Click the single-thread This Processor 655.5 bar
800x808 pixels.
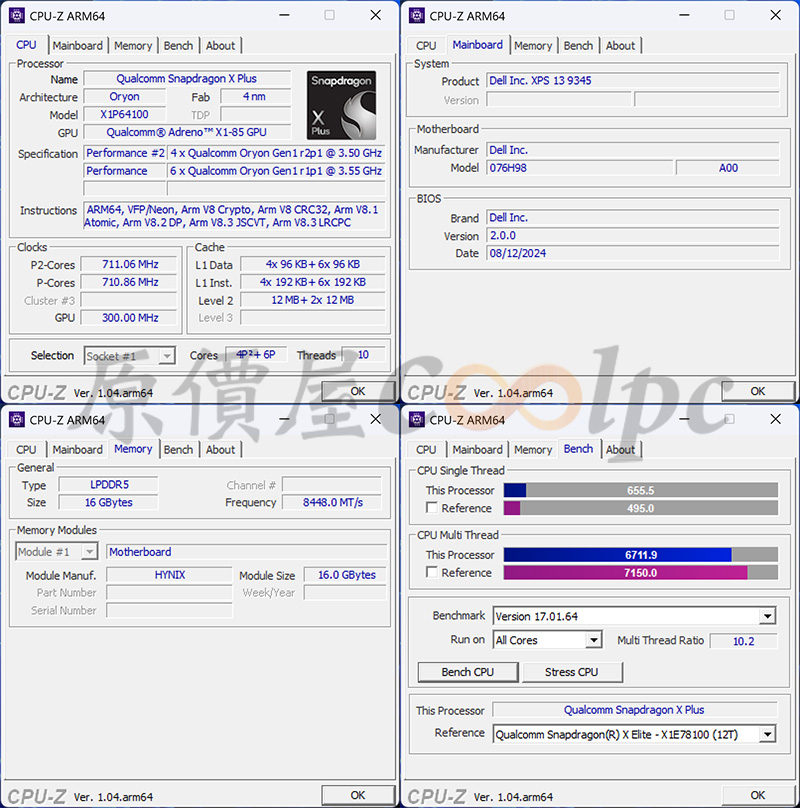click(x=641, y=490)
